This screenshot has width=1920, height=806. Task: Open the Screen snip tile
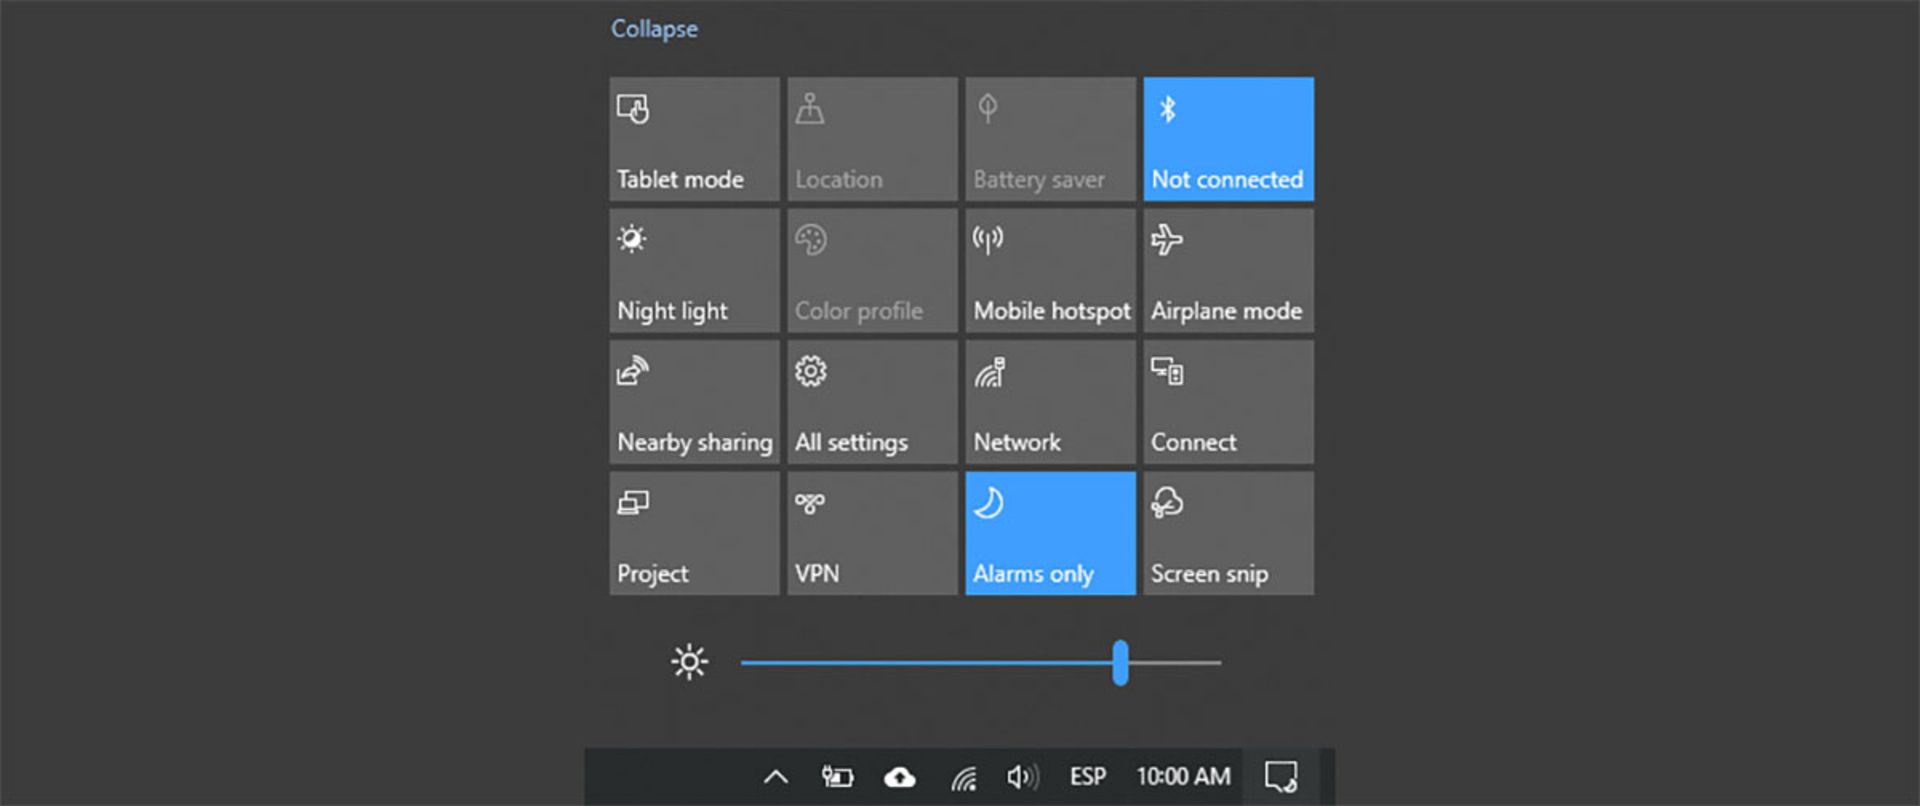[1228, 533]
